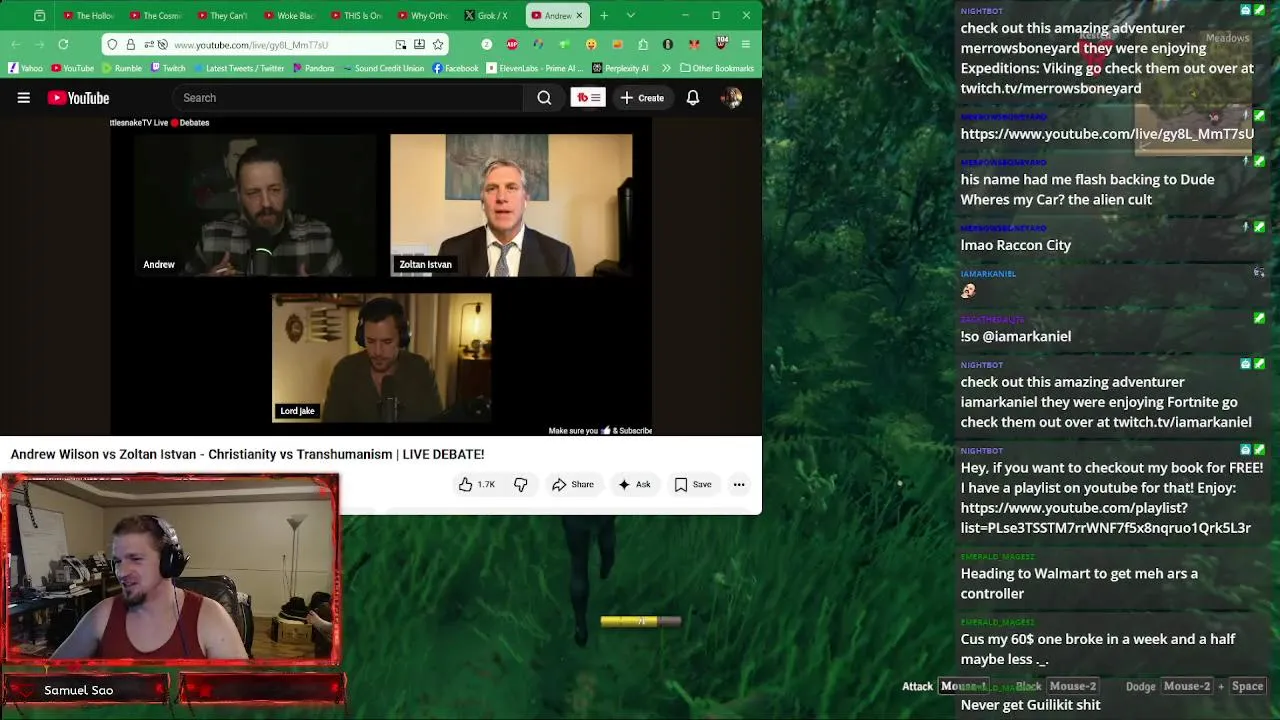This screenshot has height=720, width=1280.
Task: Switch to The Cosmic tab
Action: (x=155, y=15)
